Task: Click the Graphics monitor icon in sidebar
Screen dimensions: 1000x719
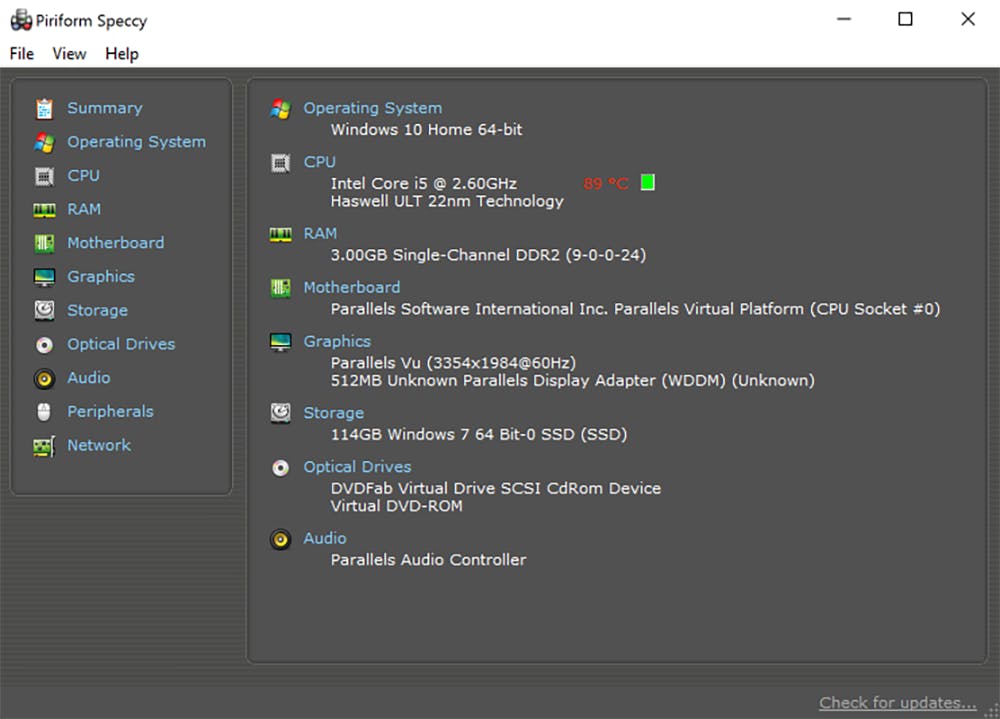Action: [44, 277]
